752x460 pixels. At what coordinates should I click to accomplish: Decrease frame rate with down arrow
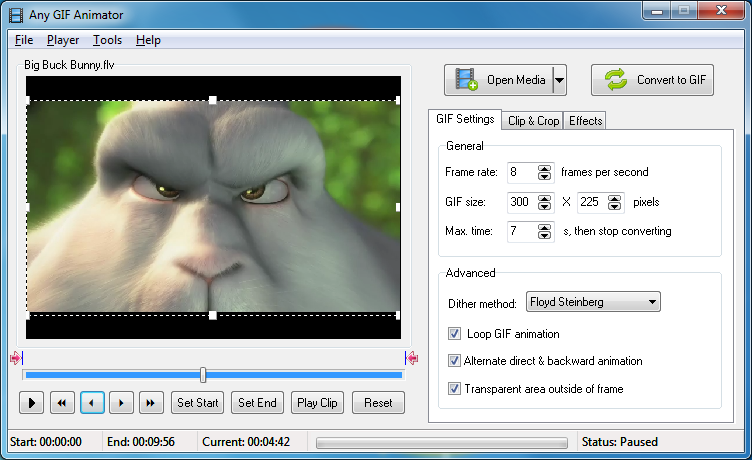coord(544,176)
